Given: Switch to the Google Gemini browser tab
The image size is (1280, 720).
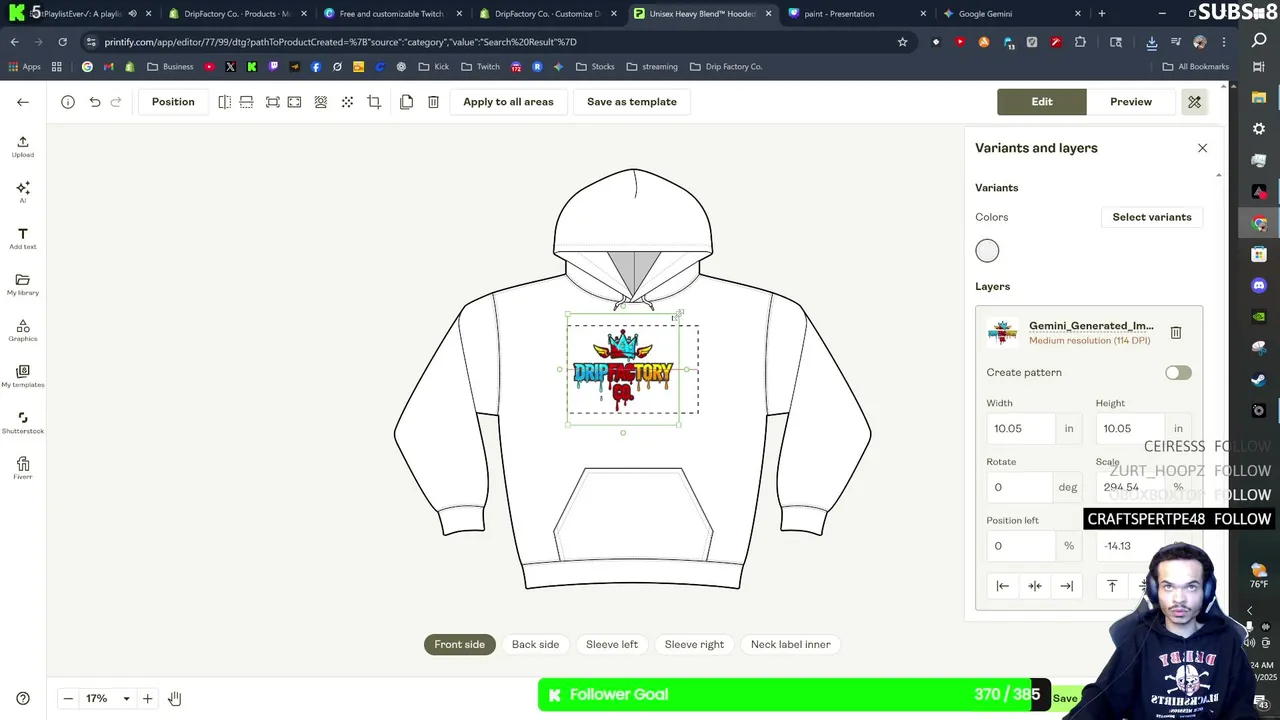Looking at the screenshot, I should click(x=1010, y=14).
